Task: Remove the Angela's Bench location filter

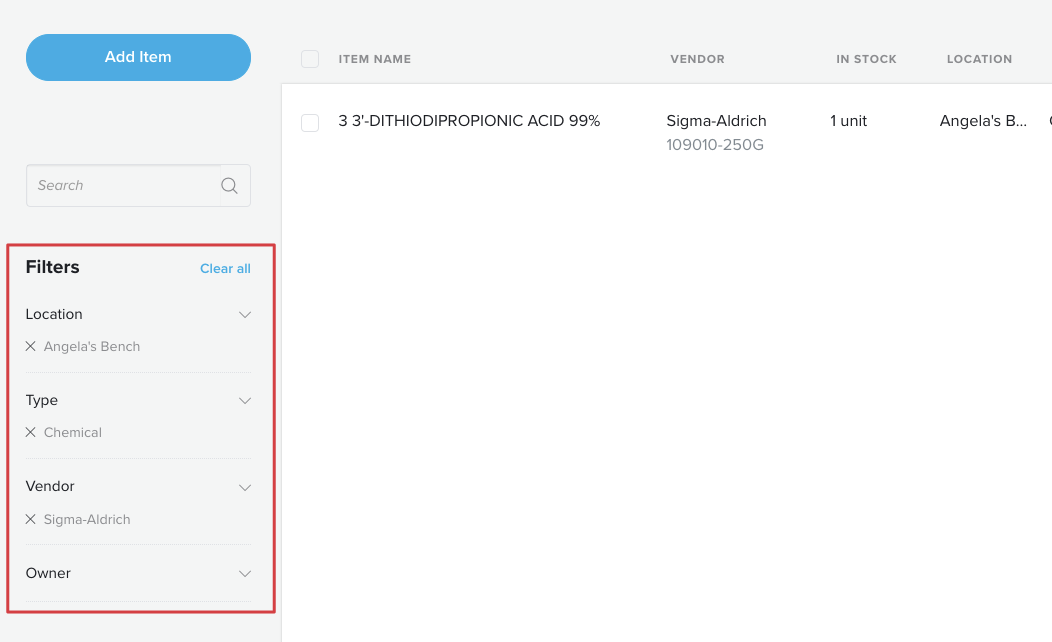Action: coord(31,347)
